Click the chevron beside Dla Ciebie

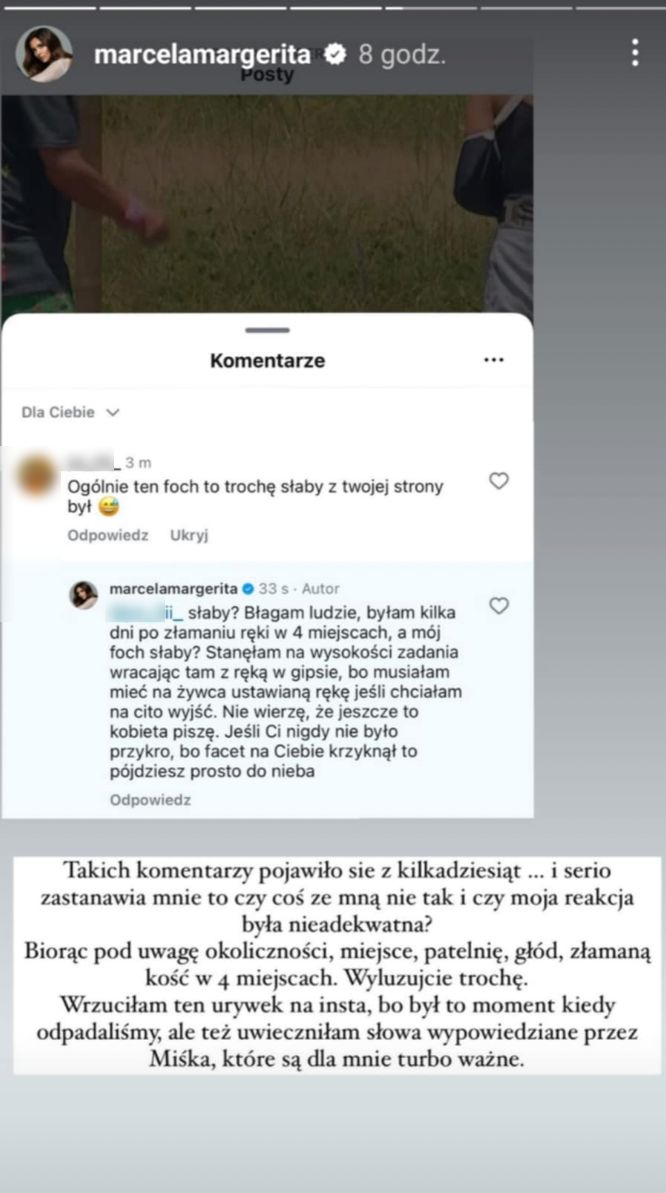pos(113,412)
